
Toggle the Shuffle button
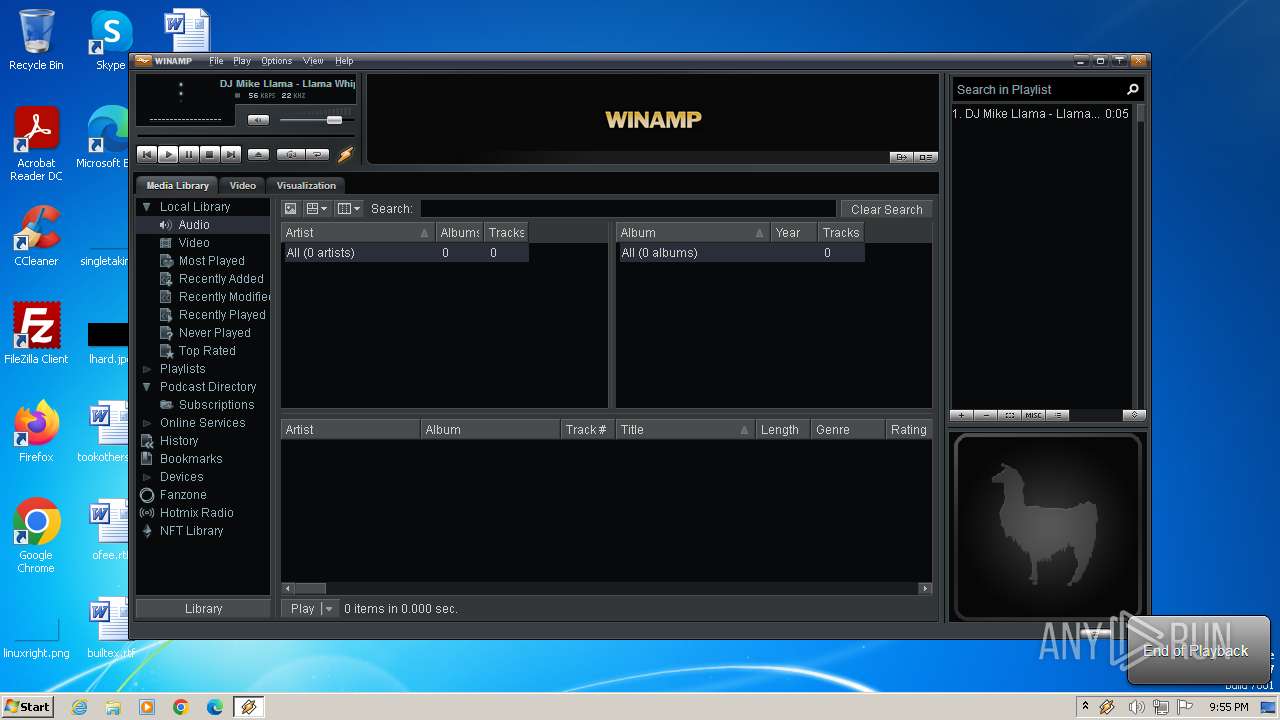pyautogui.click(x=290, y=155)
